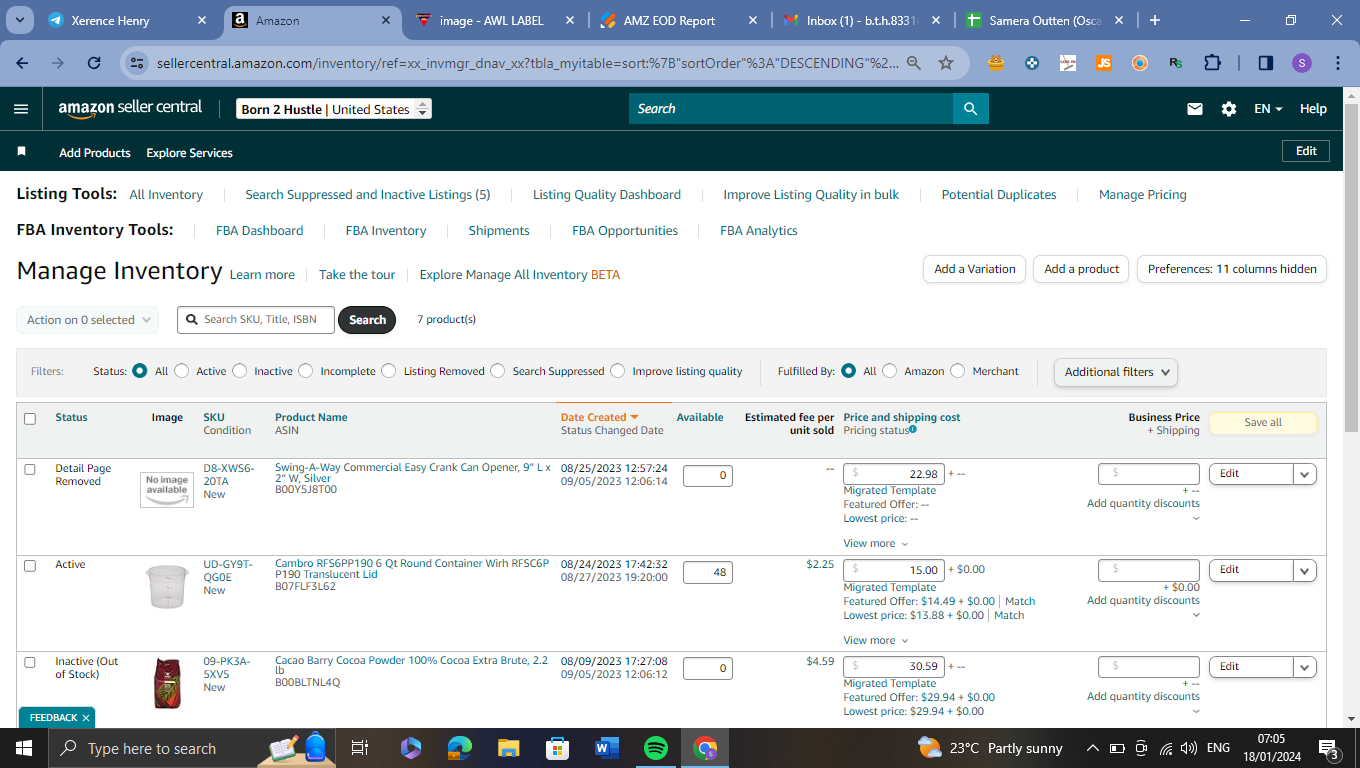Open the Chrome profile avatar S
The image size is (1360, 768).
point(1301,63)
